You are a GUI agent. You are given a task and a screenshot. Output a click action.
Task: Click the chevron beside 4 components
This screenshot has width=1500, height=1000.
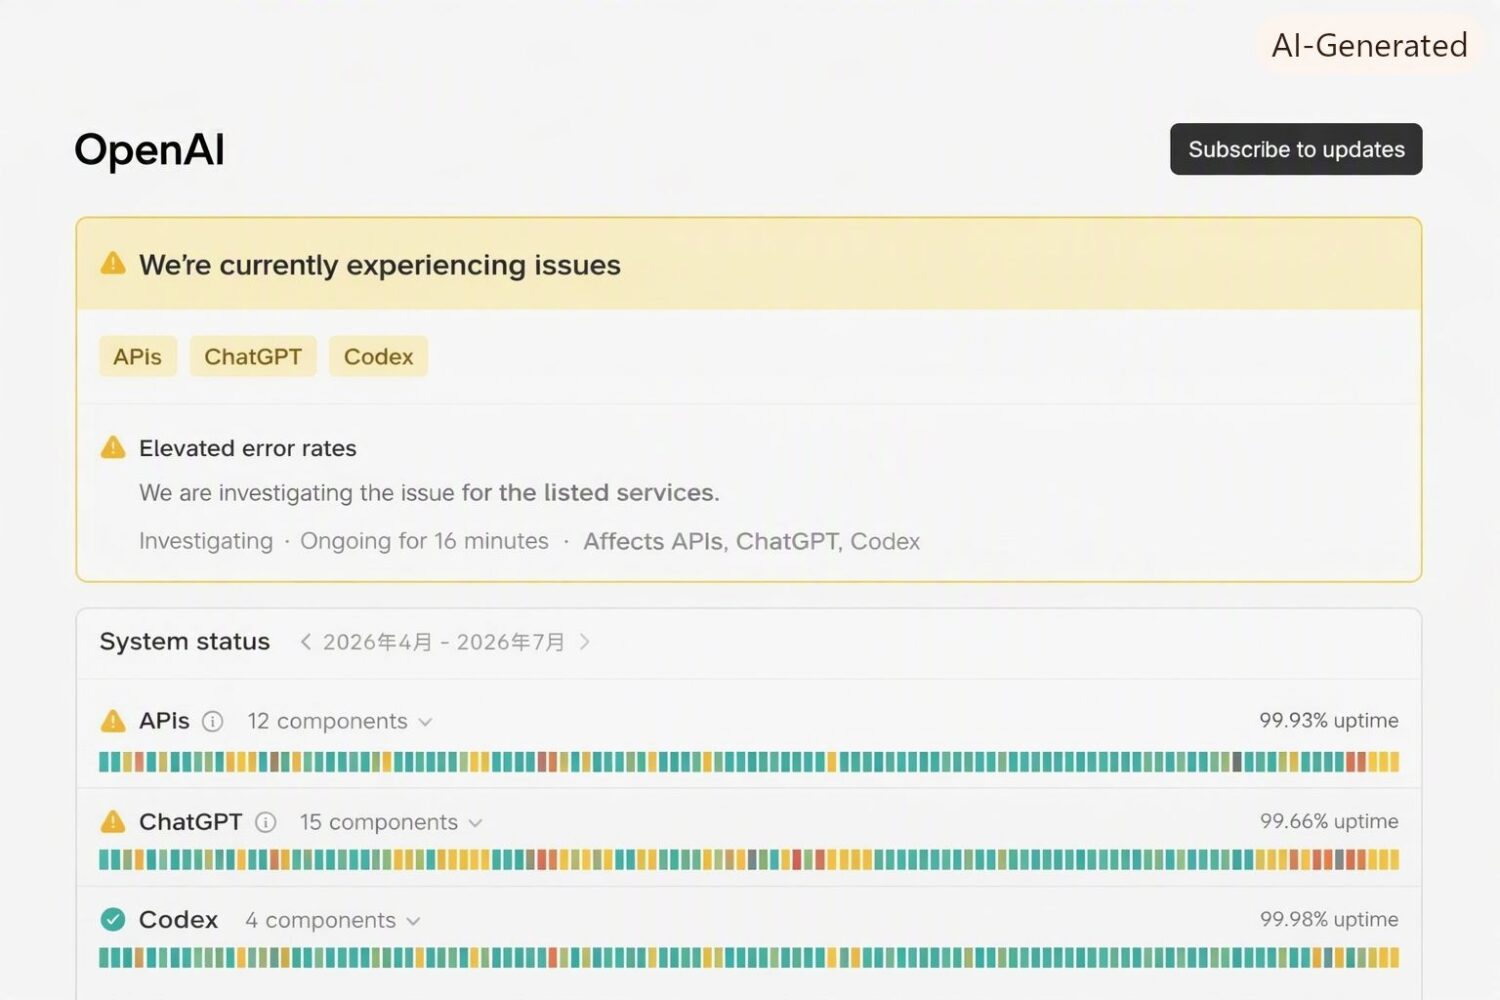[x=414, y=921]
